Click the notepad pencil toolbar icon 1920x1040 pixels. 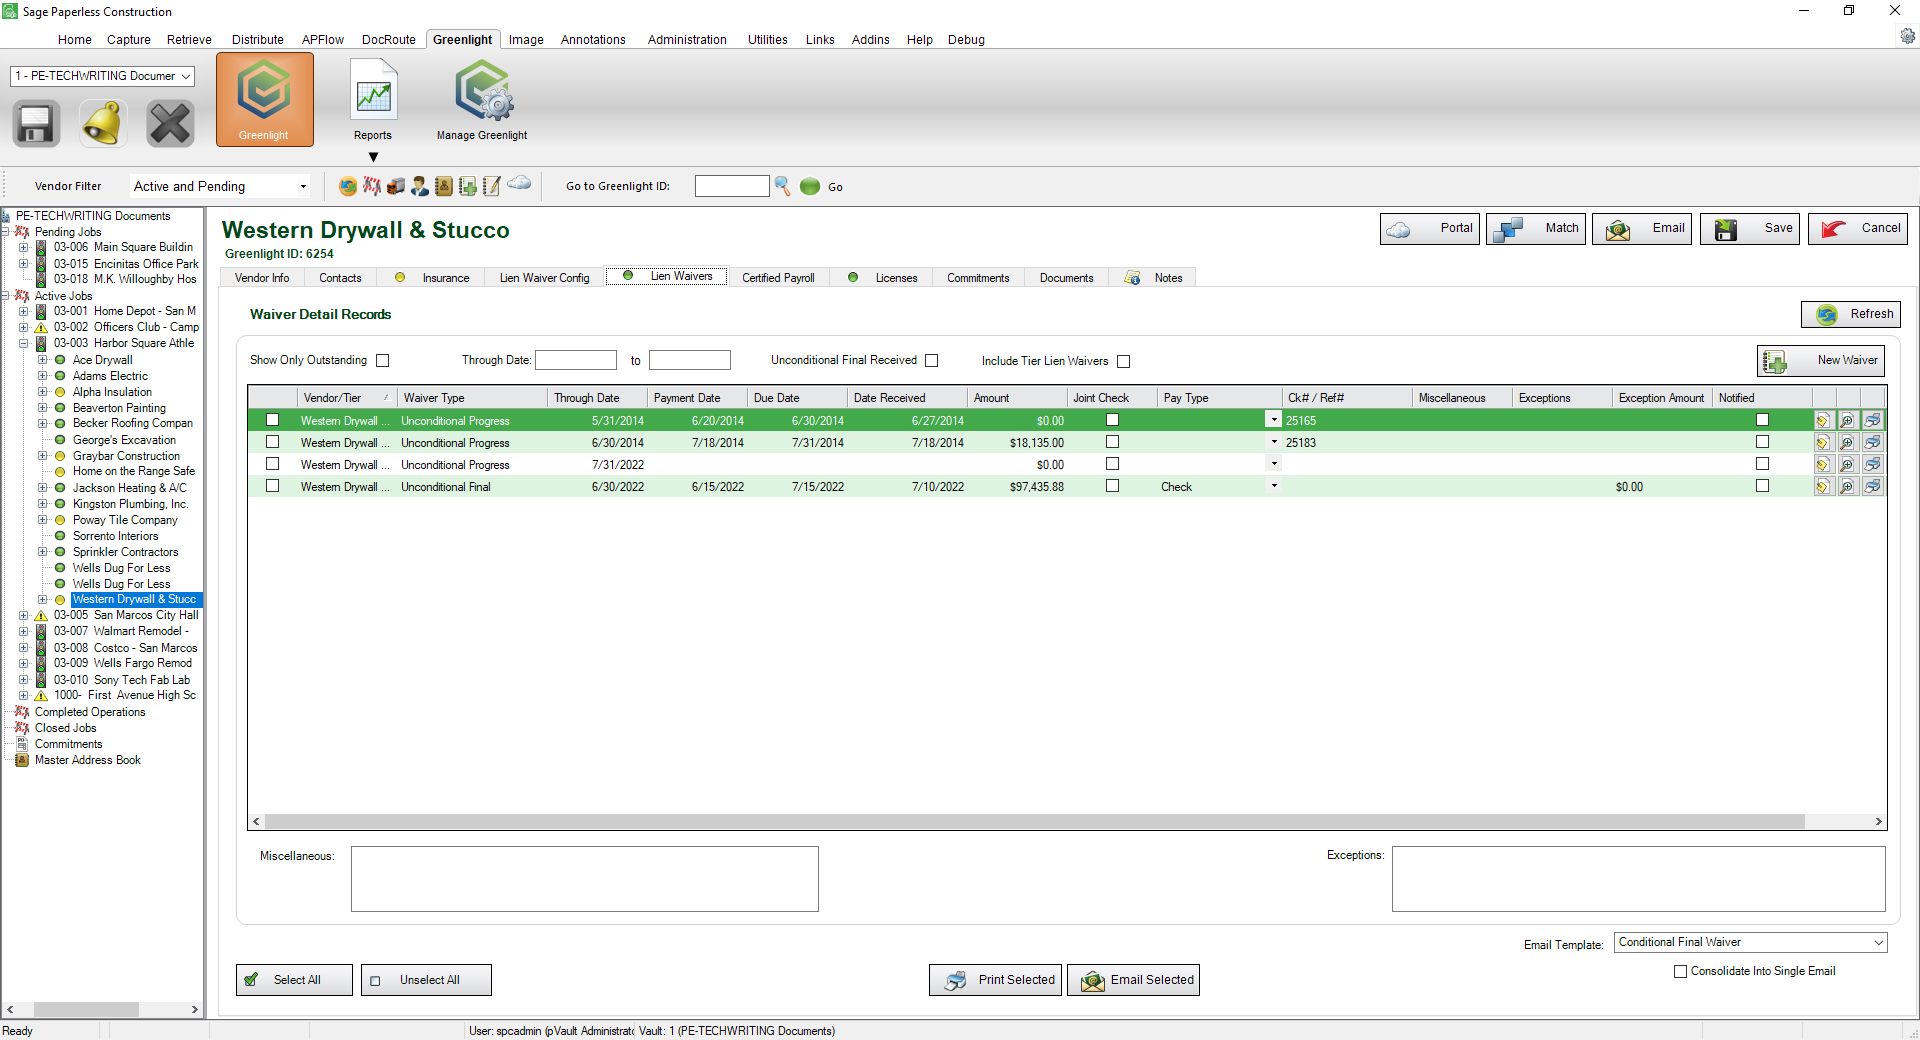tap(492, 186)
